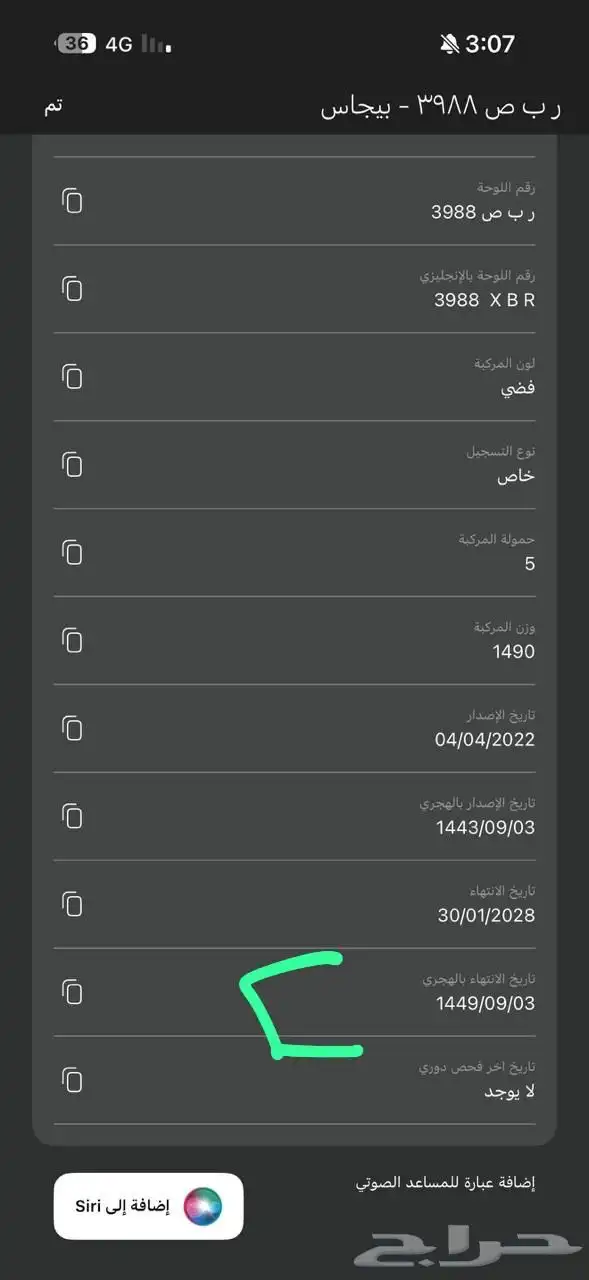Copy the vehicle weight 1490
Image resolution: width=589 pixels, height=1280 pixels.
71,639
